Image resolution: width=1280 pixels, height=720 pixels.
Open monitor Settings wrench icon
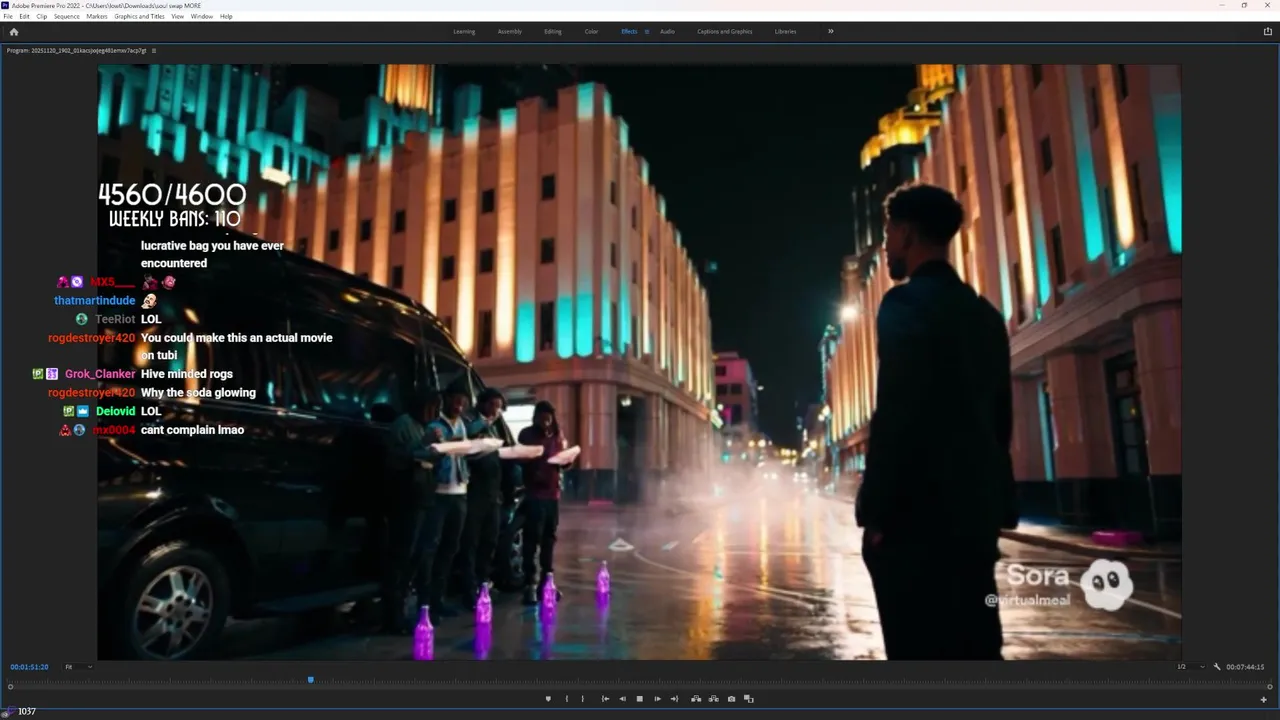[x=1217, y=667]
